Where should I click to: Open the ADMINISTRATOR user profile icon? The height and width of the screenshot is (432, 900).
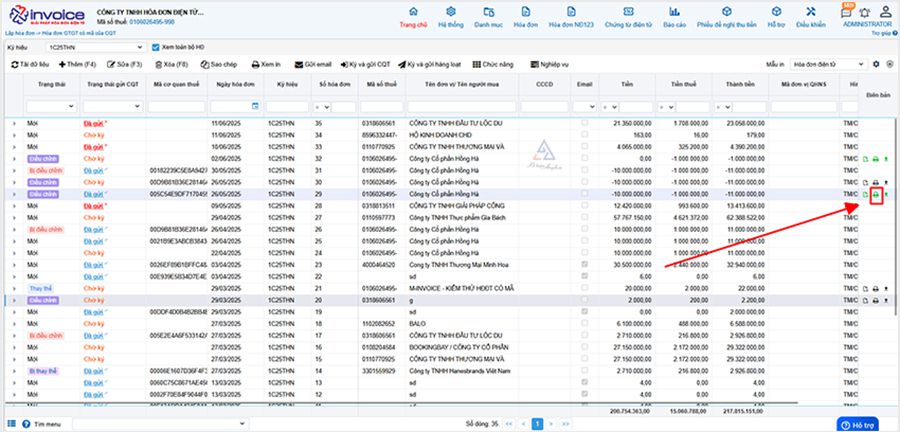(x=885, y=12)
